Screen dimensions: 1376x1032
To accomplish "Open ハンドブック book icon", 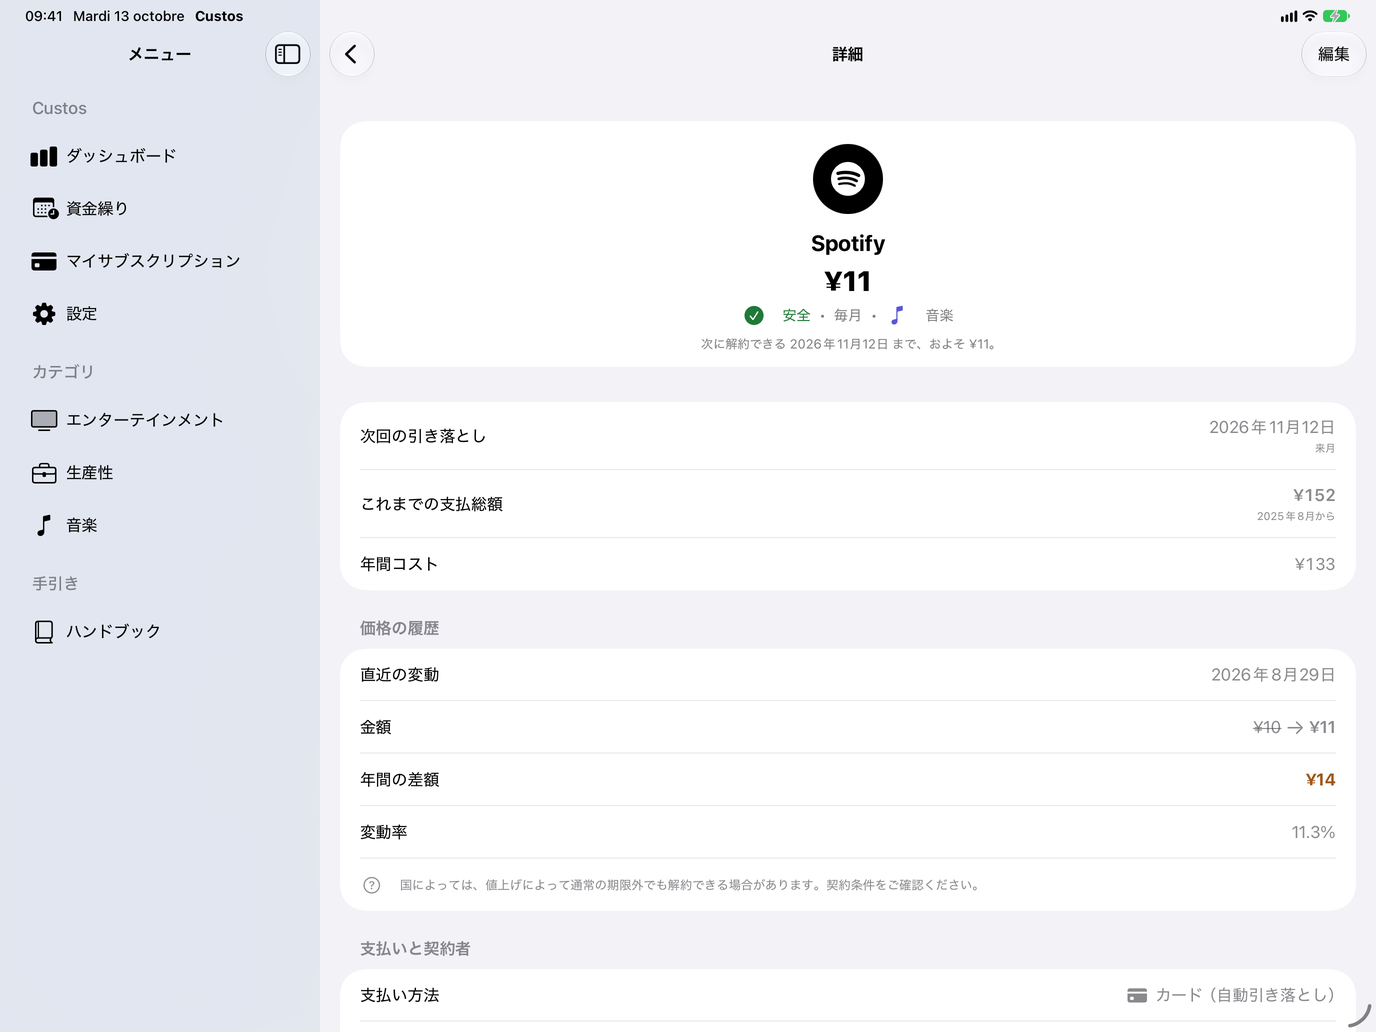I will tap(44, 631).
